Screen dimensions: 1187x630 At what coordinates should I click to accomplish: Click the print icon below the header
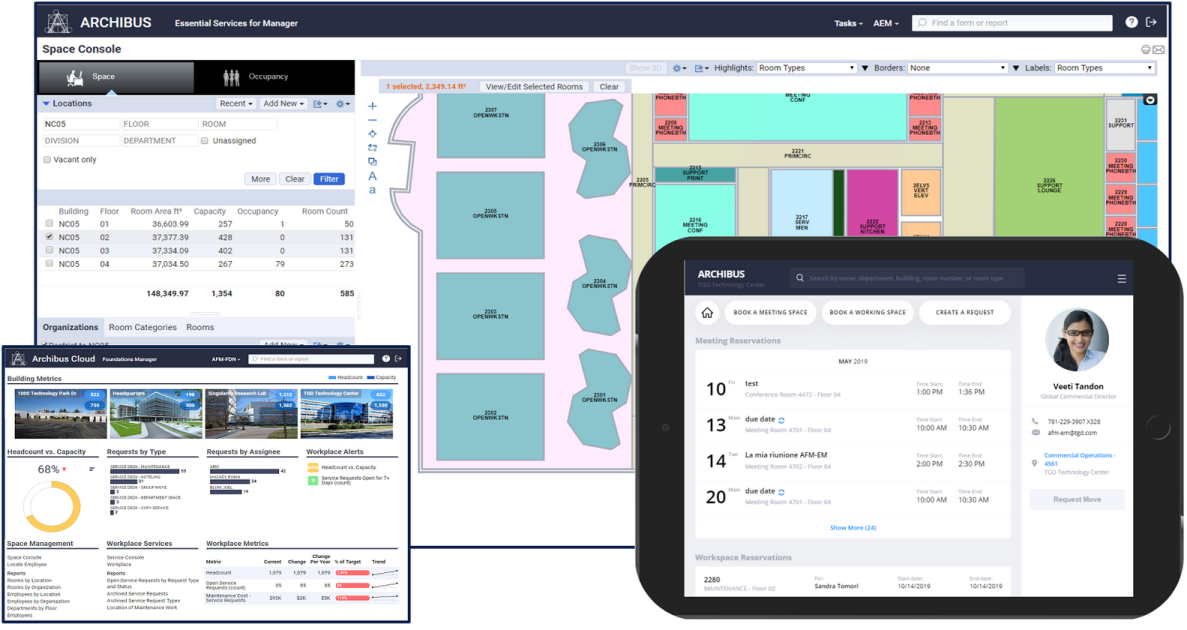tap(1146, 50)
